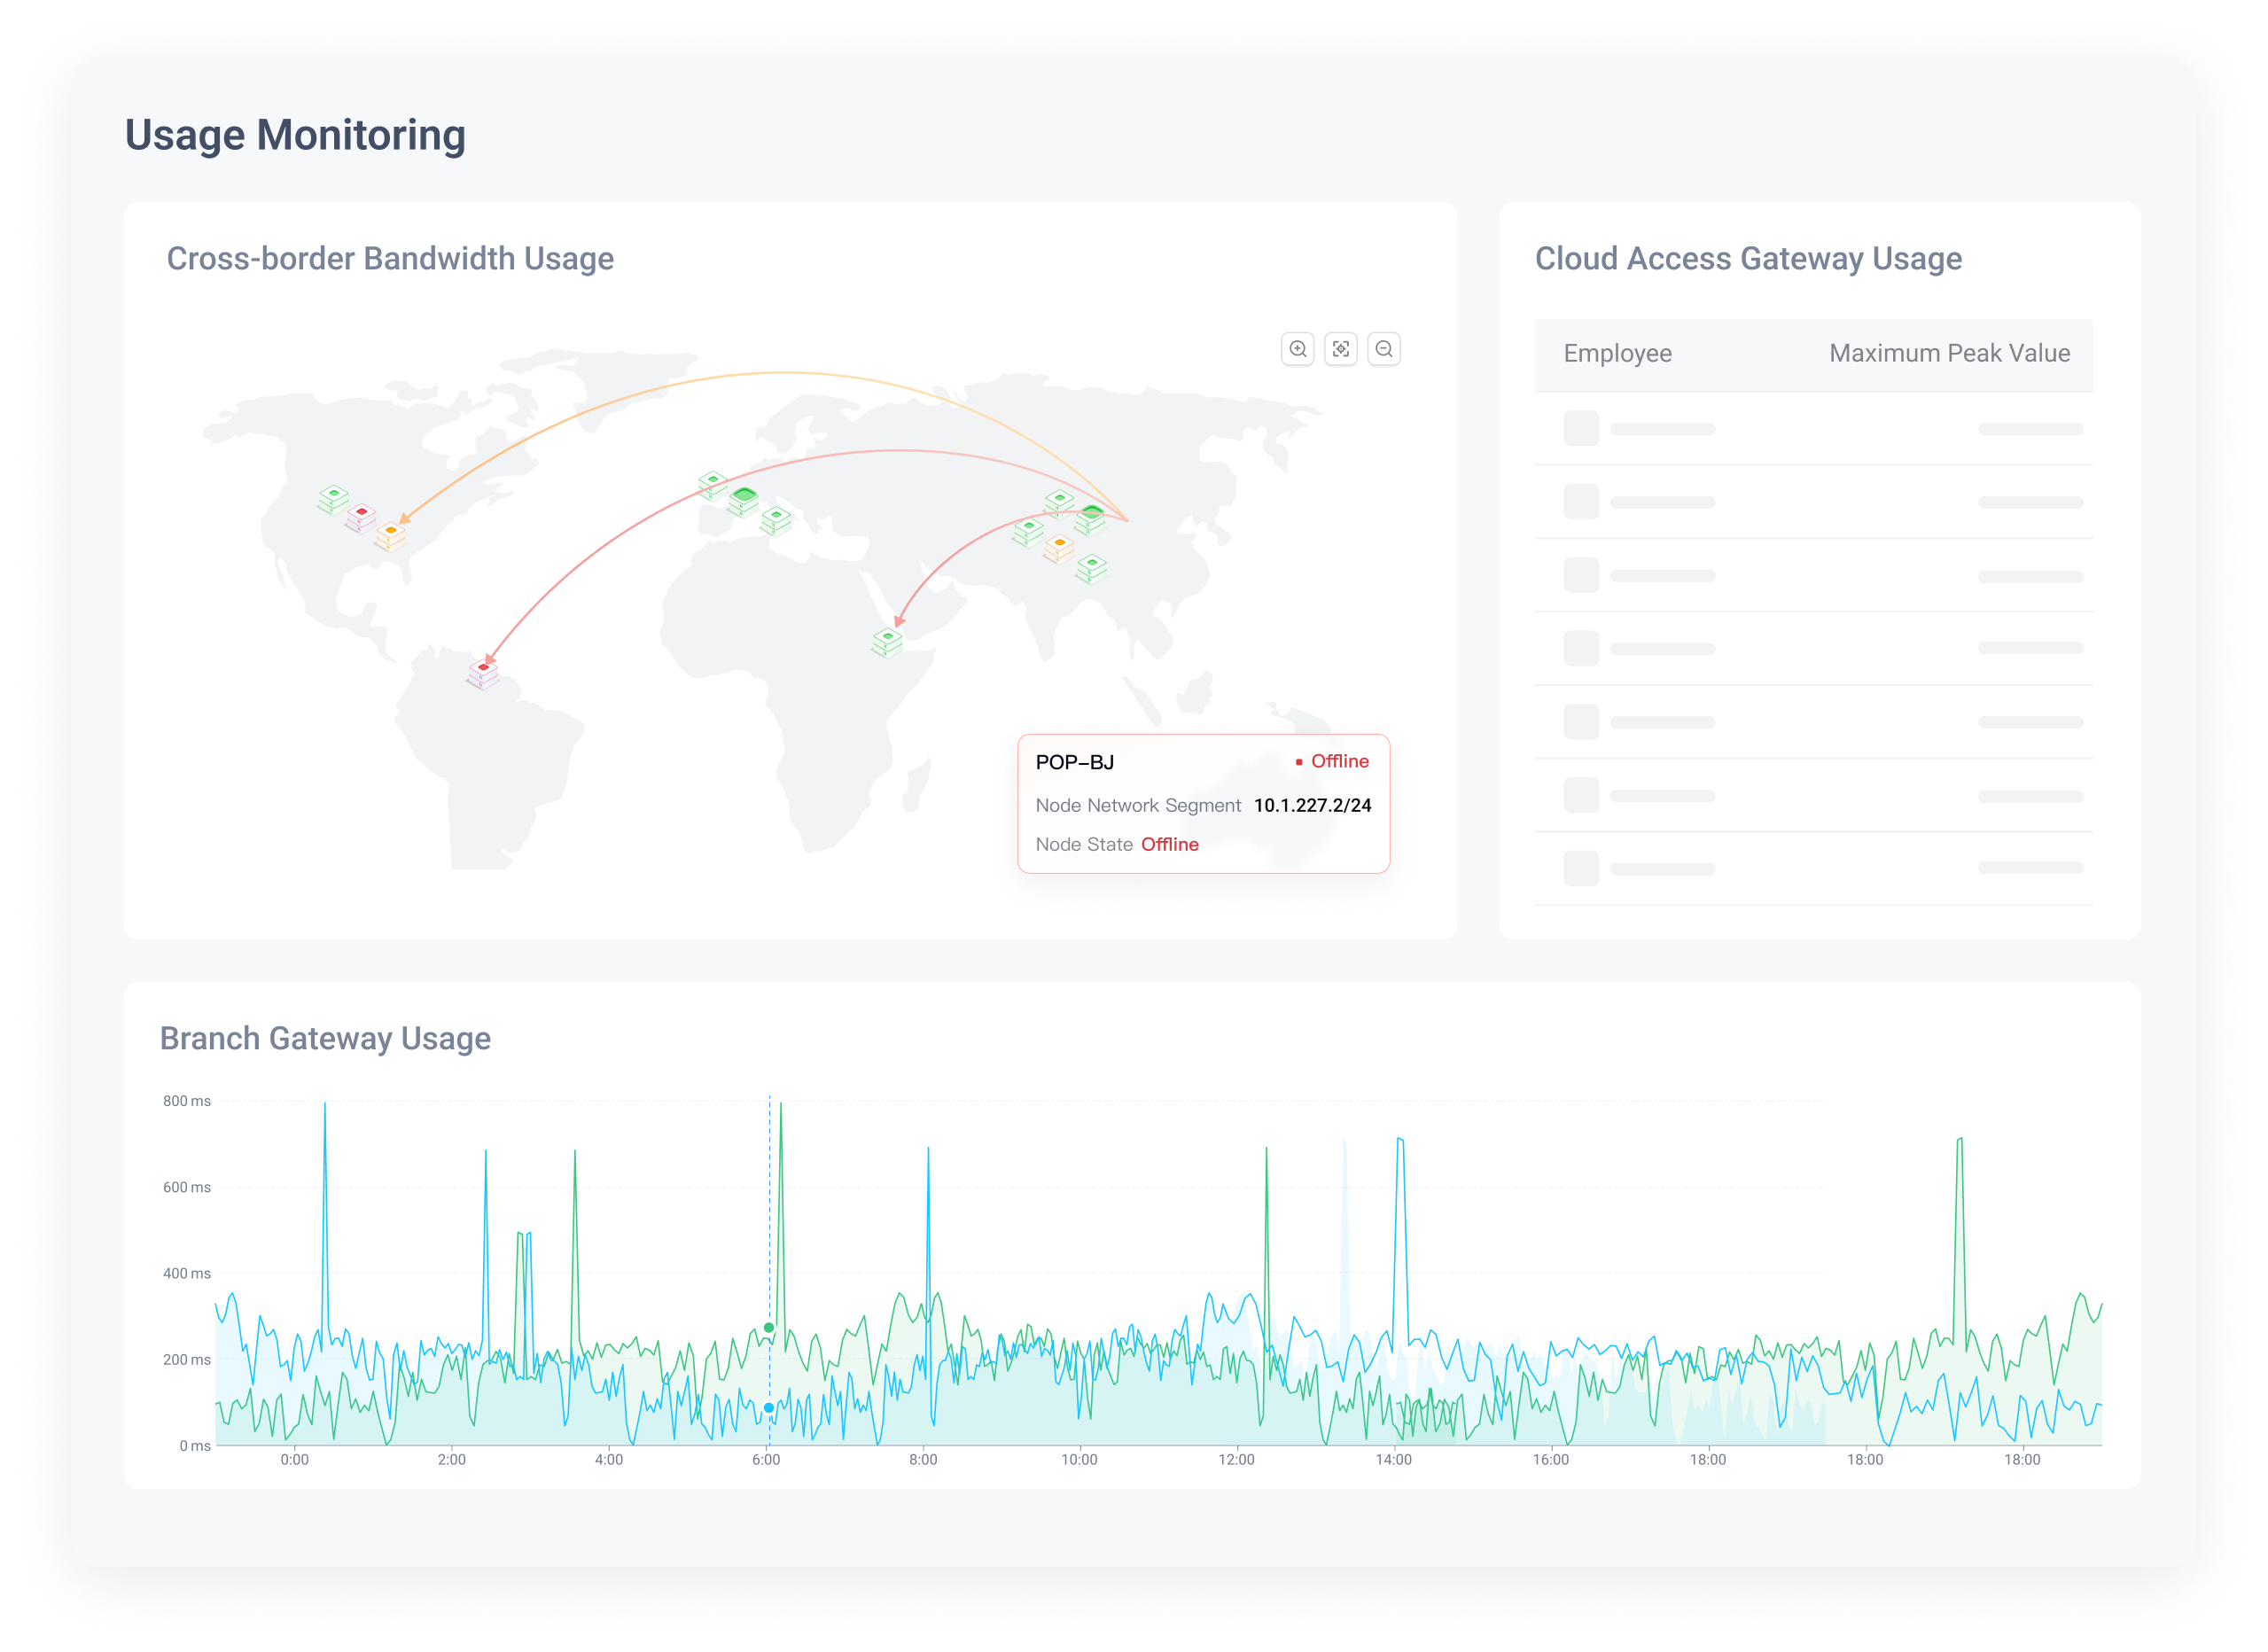Click the 10:00 time axis label

1079,1459
